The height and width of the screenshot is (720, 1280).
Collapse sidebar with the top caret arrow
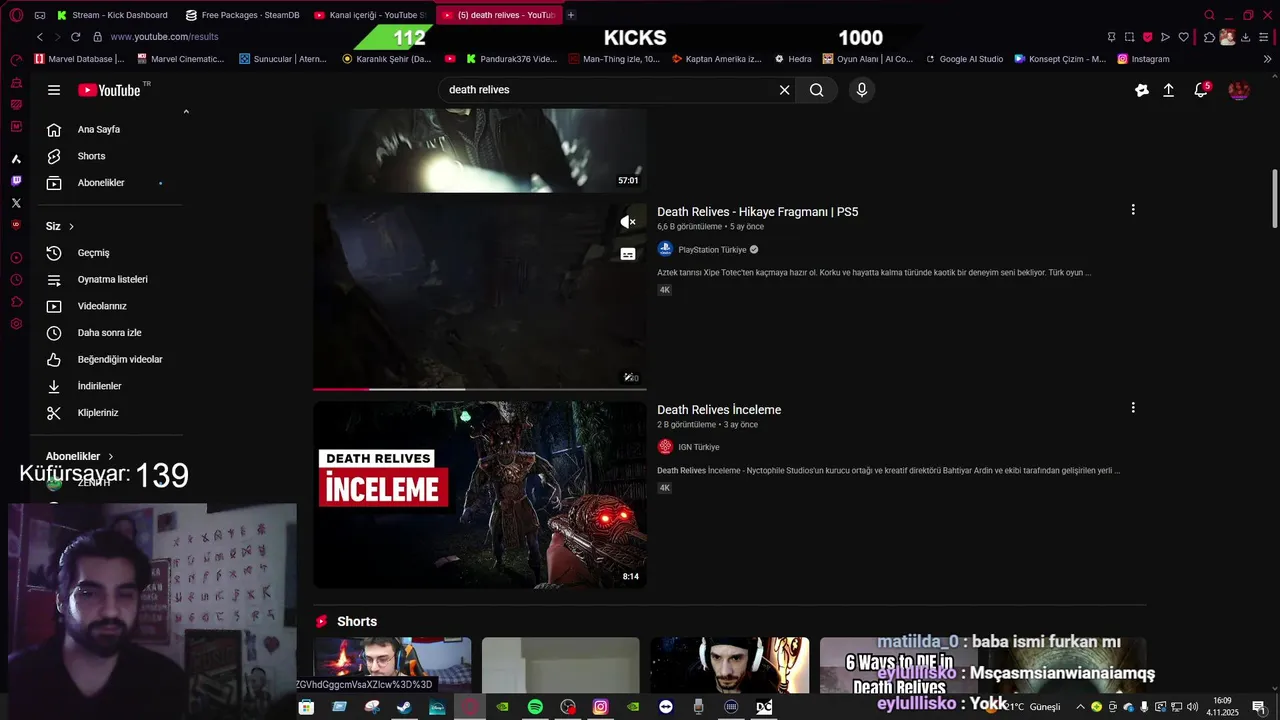coord(186,111)
